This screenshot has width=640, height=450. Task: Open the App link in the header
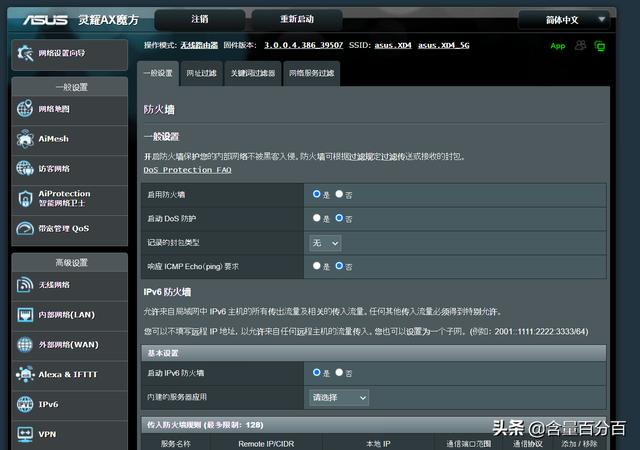[x=558, y=46]
